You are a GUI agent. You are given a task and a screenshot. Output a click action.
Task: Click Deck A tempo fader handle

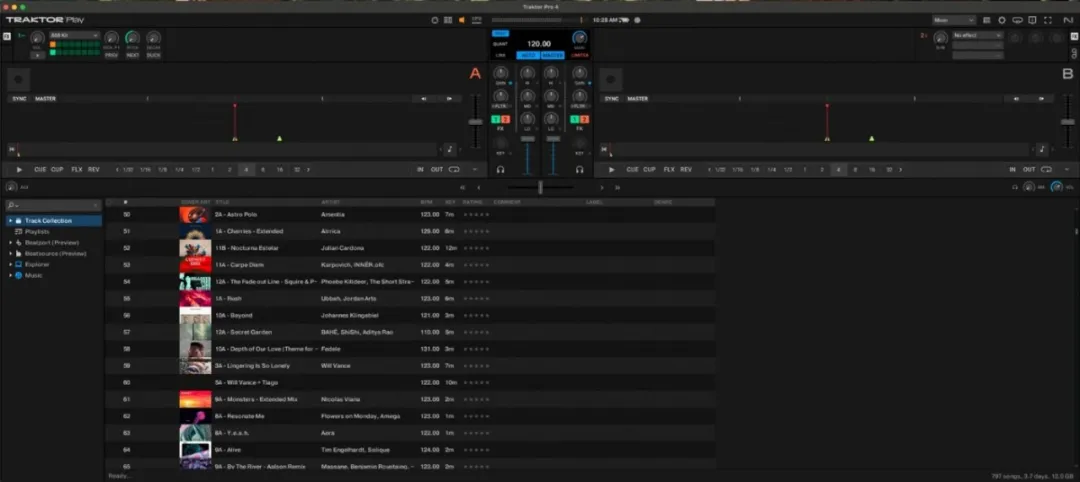pos(475,122)
